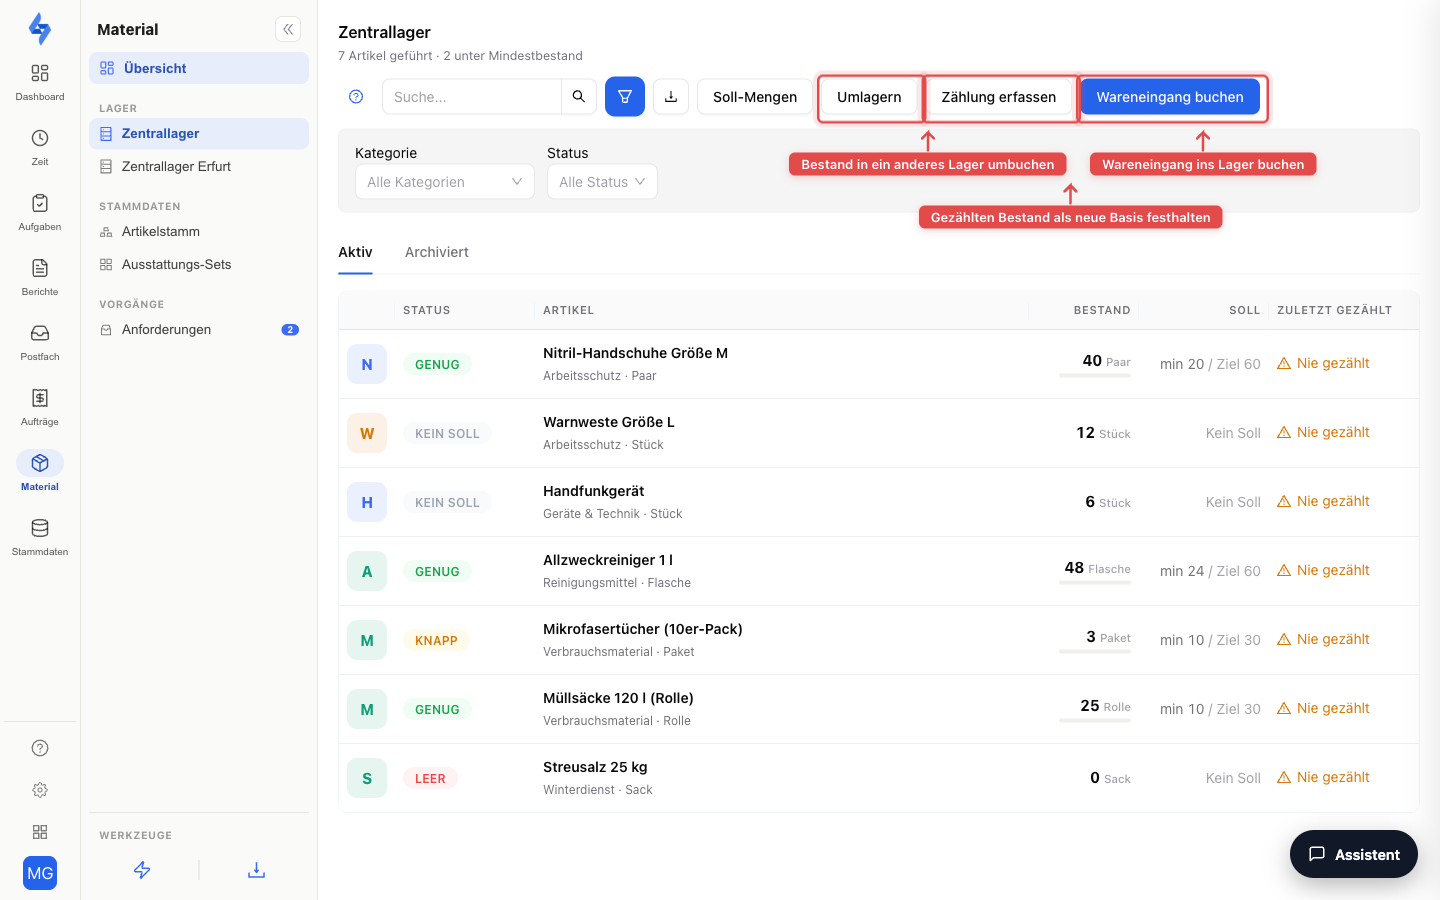Image resolution: width=1440 pixels, height=900 pixels.
Task: Focus the Suche search field
Action: point(472,97)
